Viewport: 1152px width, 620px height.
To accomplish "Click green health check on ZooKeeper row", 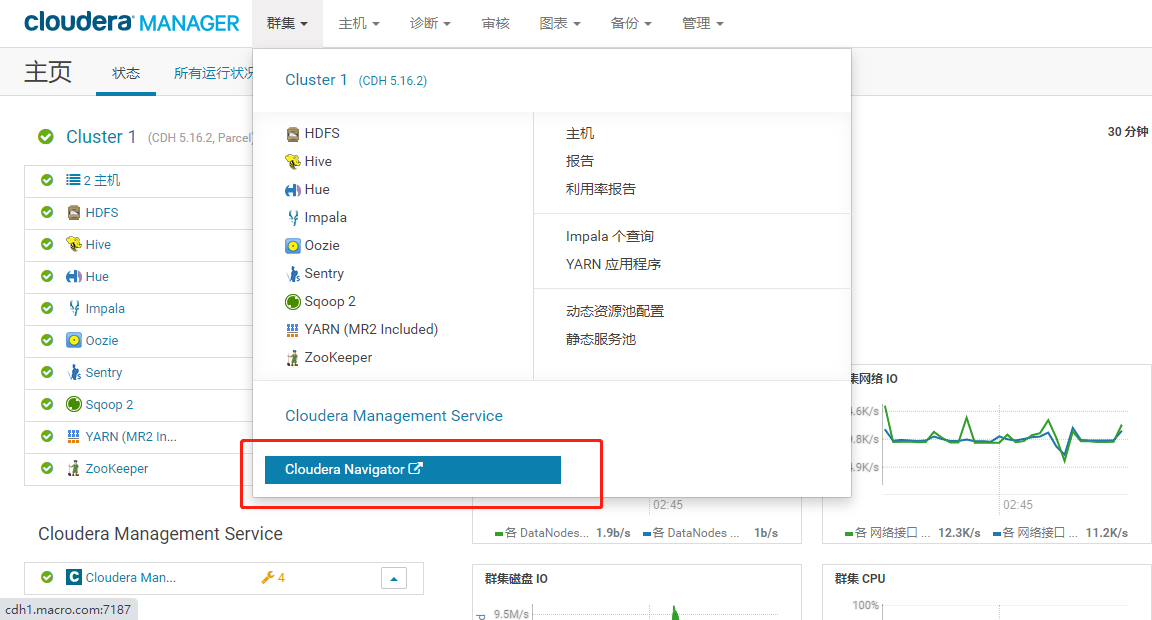I will coord(47,468).
